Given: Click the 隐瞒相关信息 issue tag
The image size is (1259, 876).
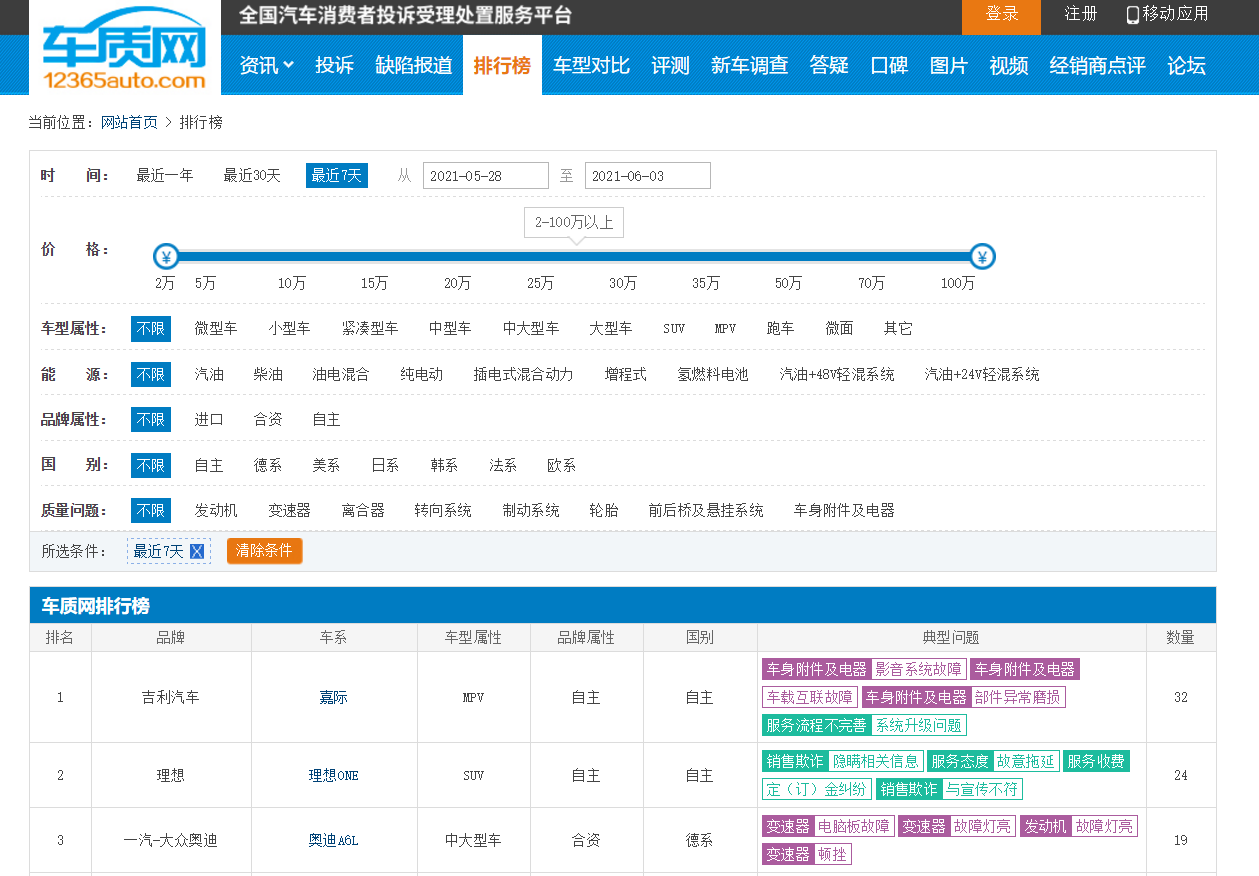Looking at the screenshot, I should (876, 761).
